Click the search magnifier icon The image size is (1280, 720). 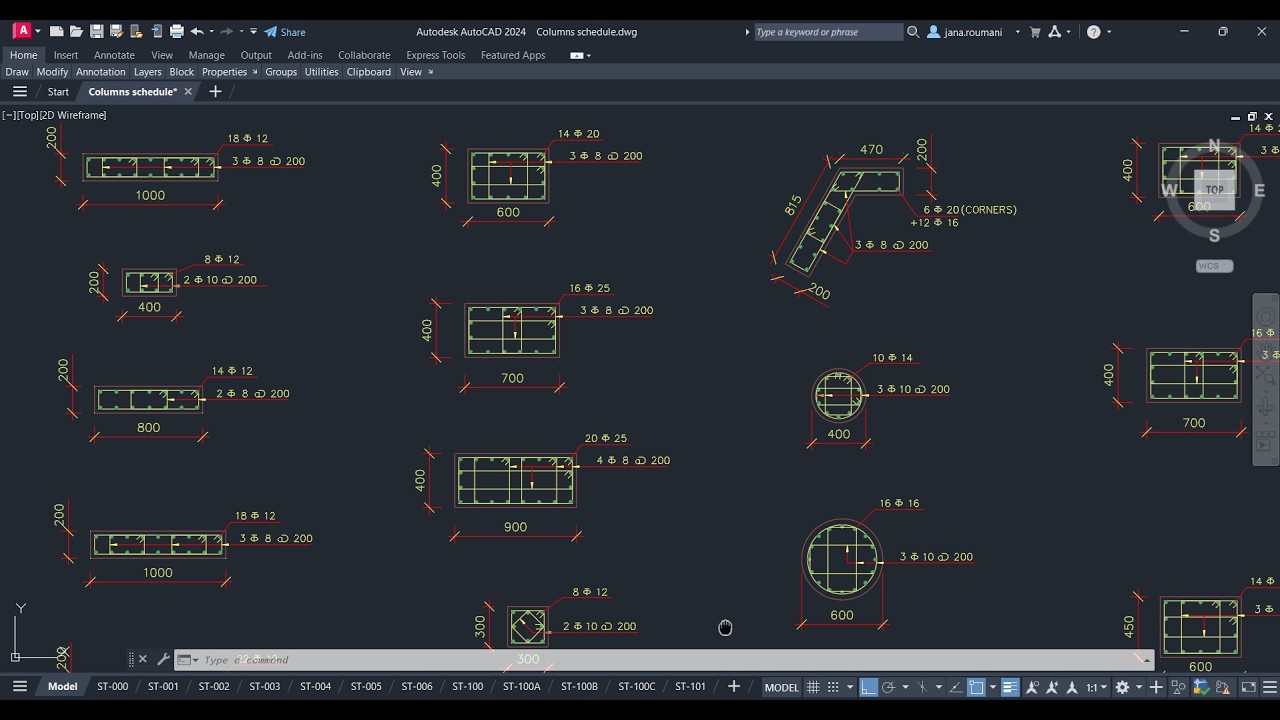coord(913,32)
